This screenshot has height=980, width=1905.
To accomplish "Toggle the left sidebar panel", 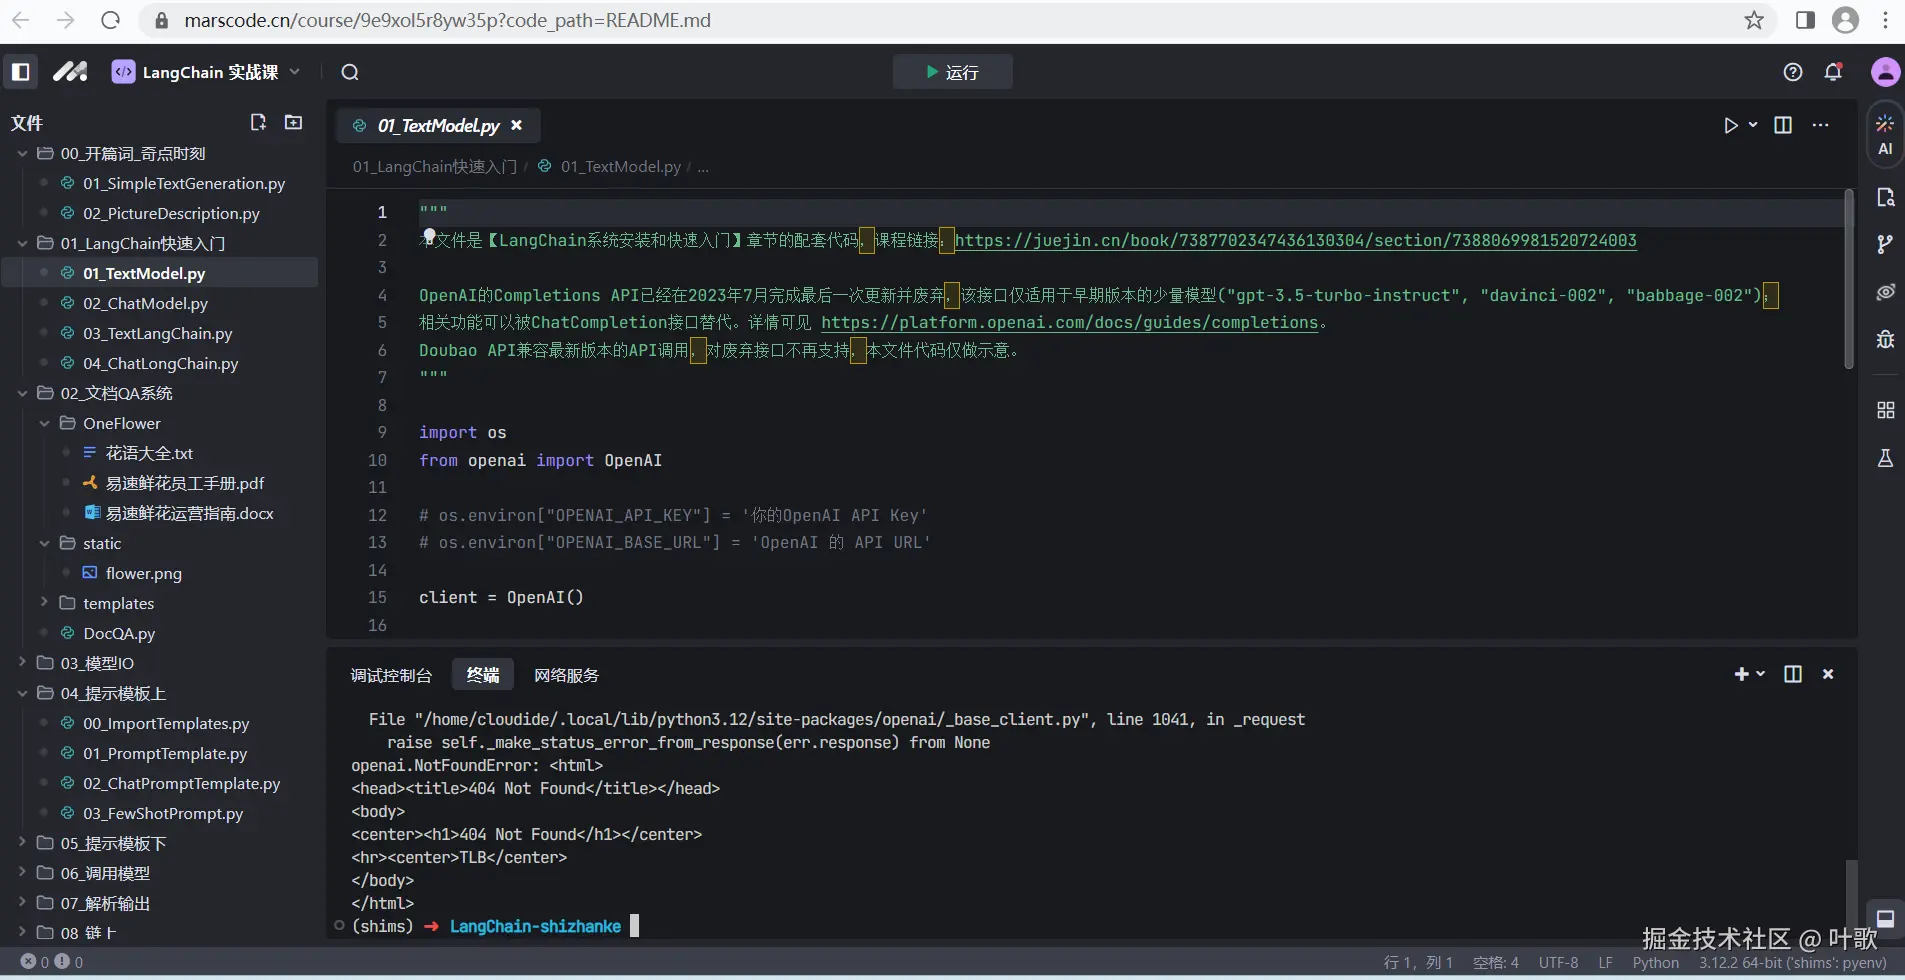I will click(x=21, y=72).
